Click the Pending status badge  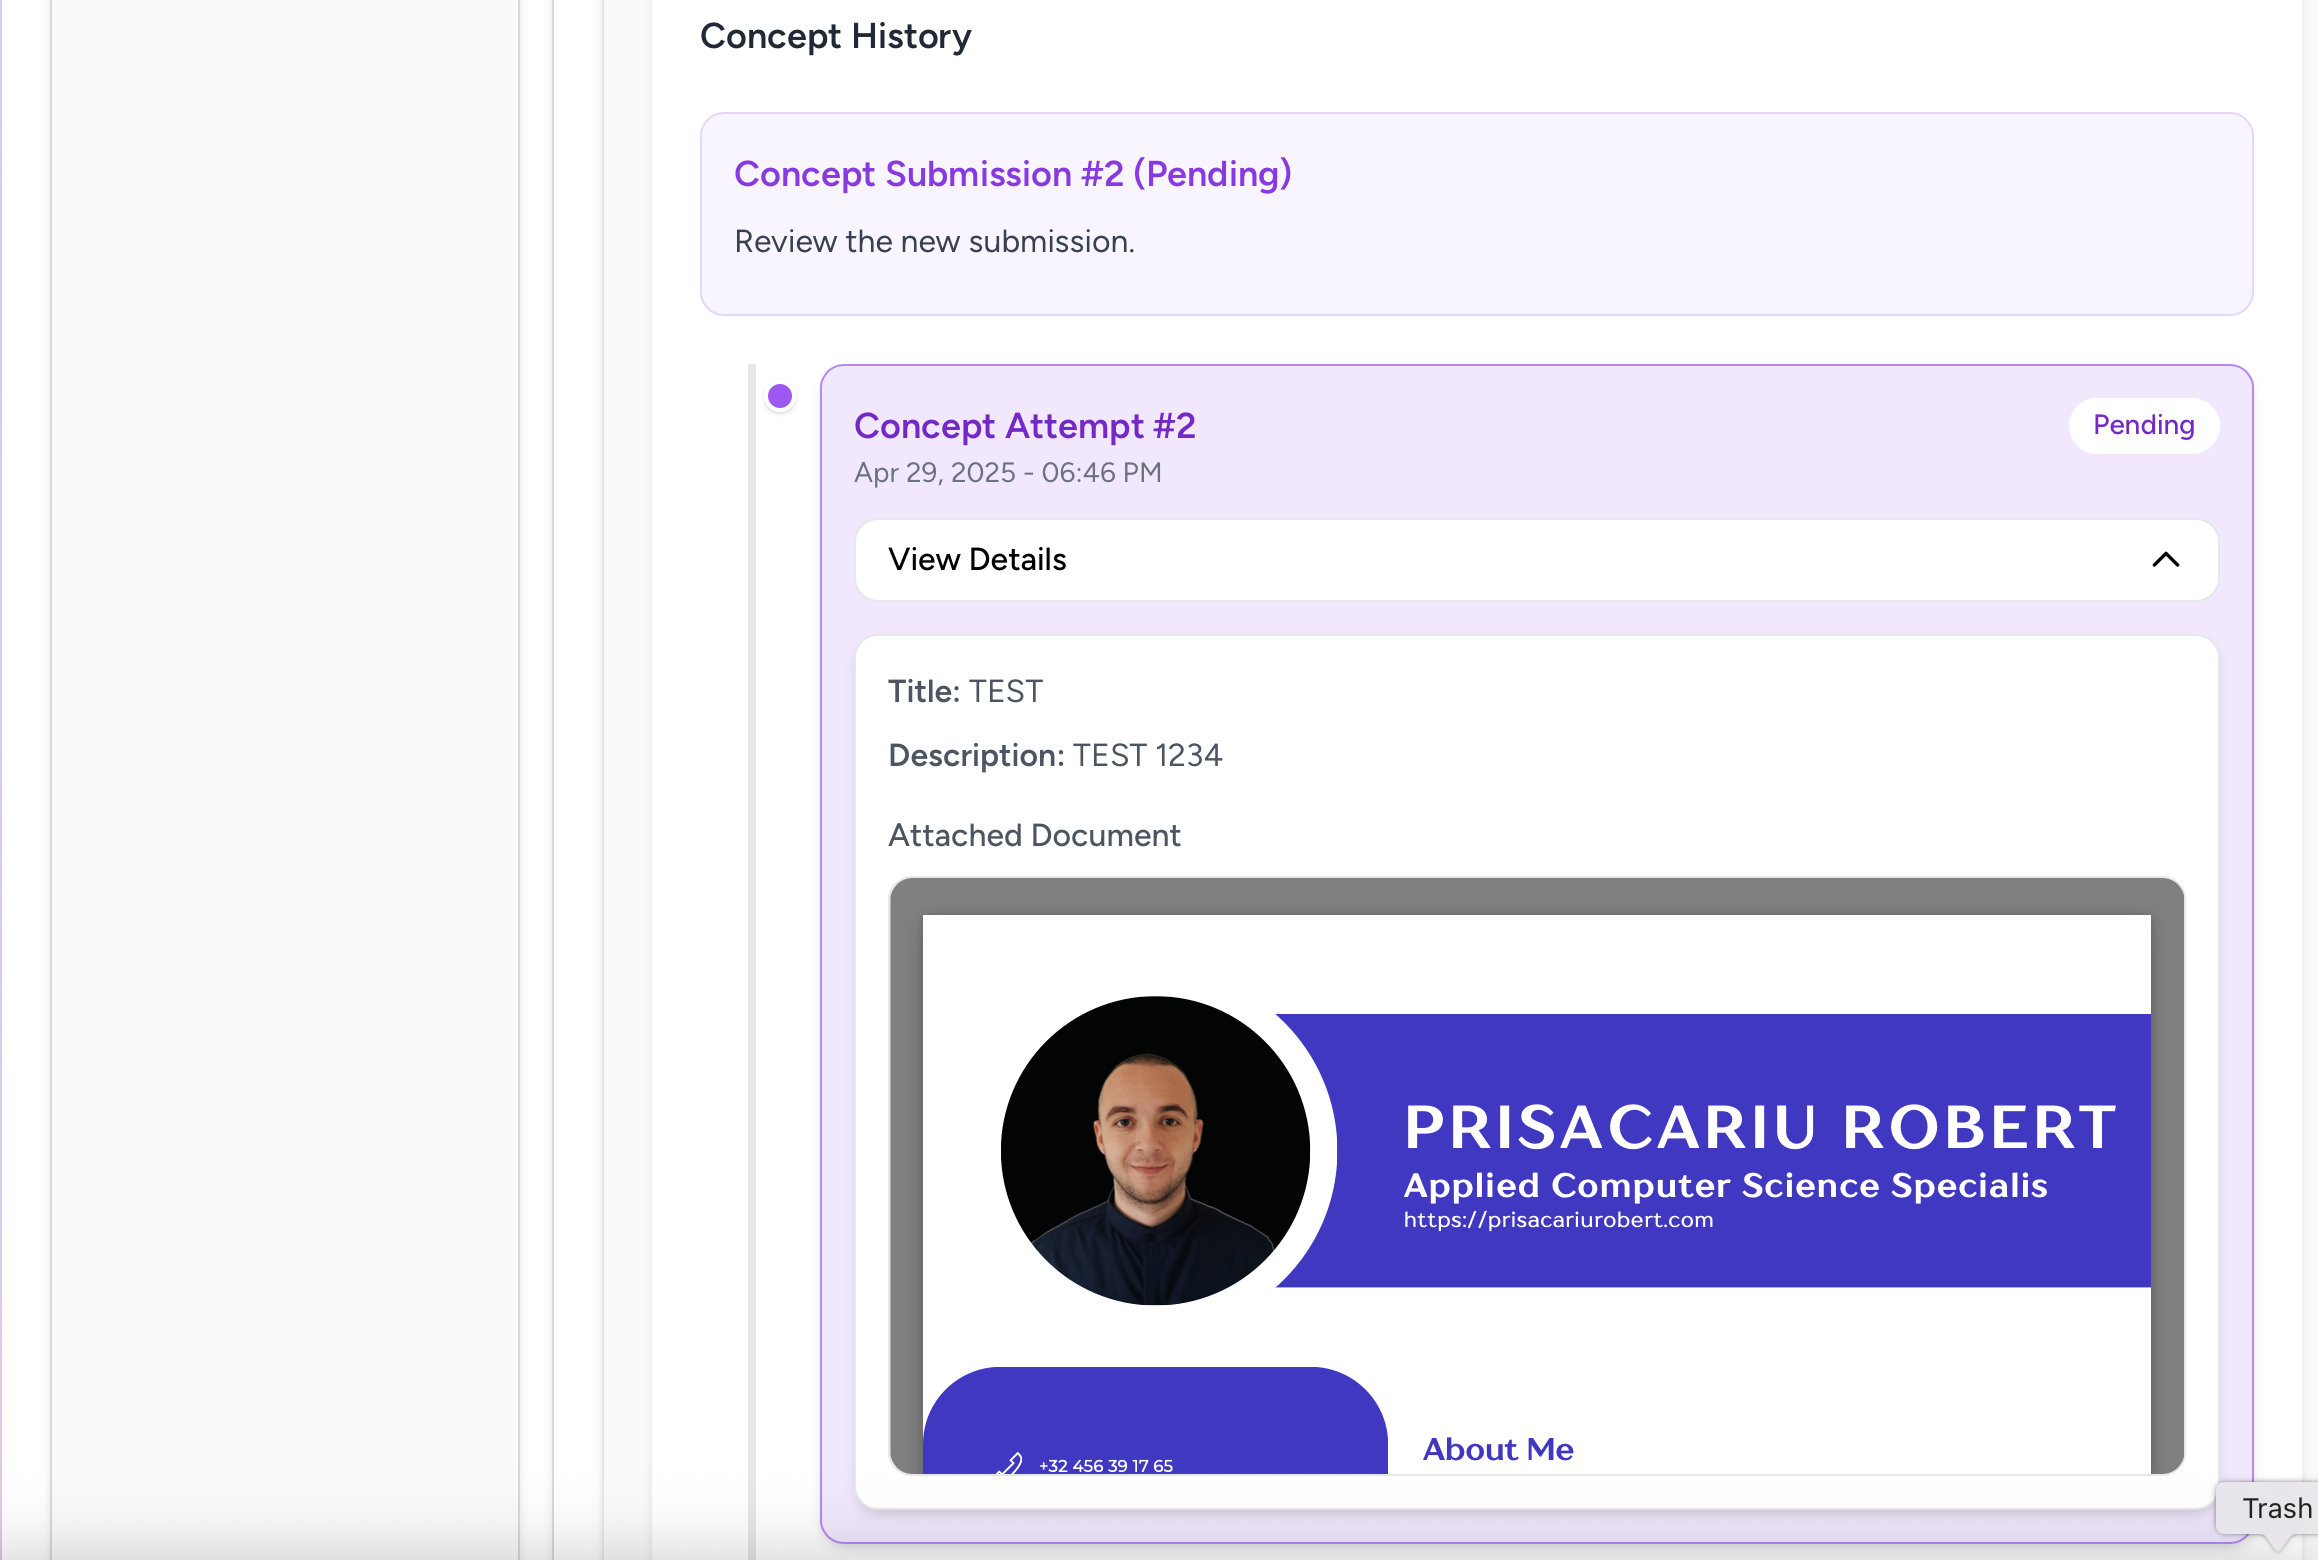point(2143,426)
